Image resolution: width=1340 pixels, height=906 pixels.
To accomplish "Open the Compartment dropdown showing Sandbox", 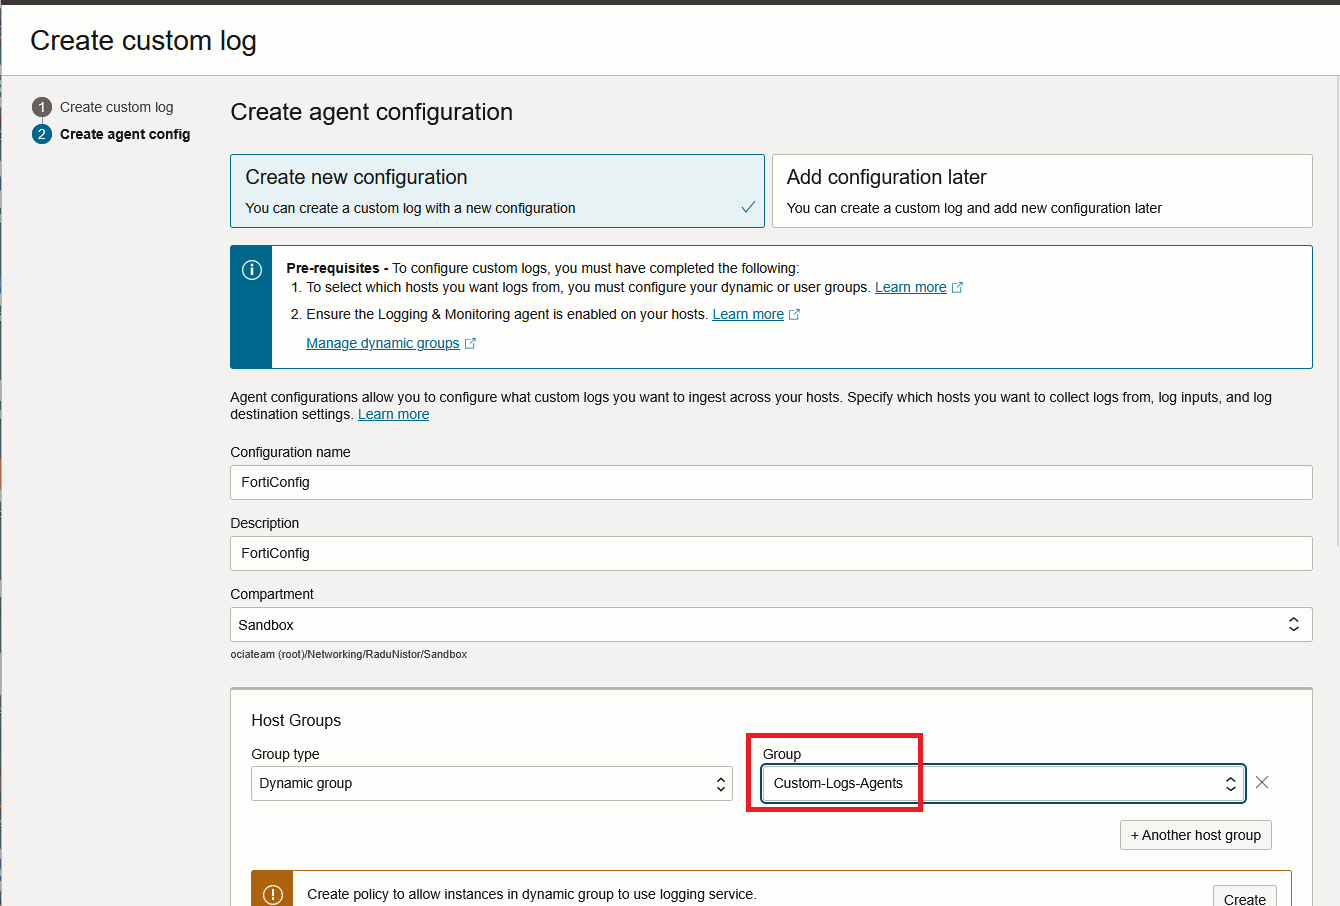I will 770,625.
